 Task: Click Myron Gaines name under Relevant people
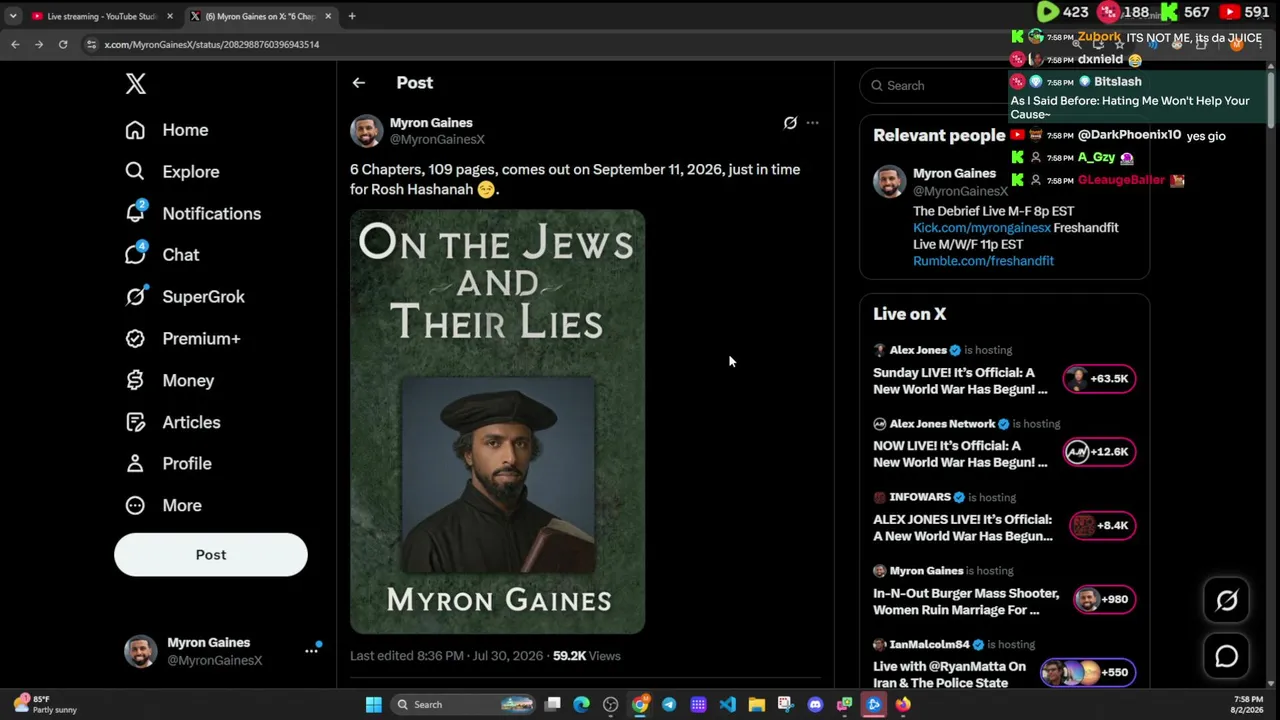[x=954, y=174]
